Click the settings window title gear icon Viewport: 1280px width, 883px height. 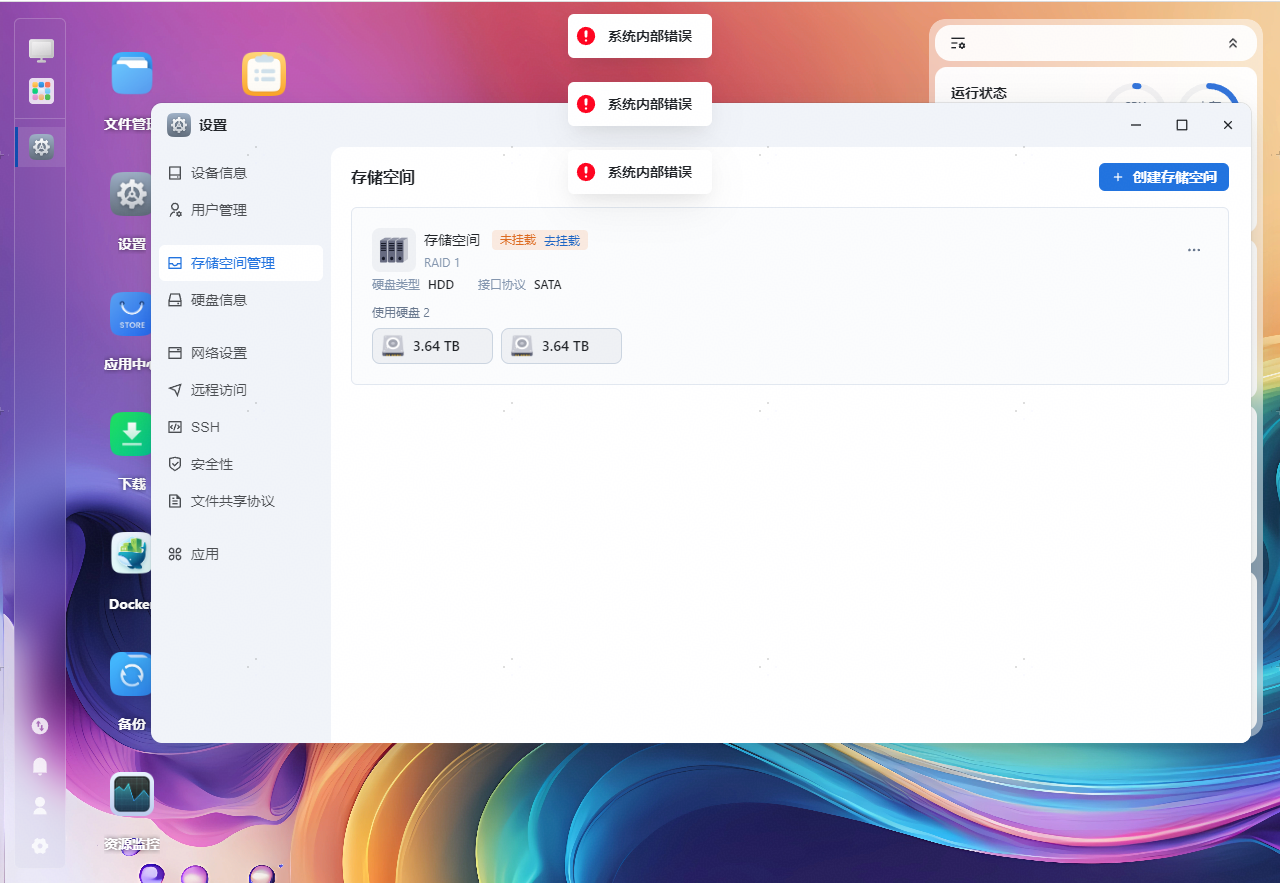(179, 125)
